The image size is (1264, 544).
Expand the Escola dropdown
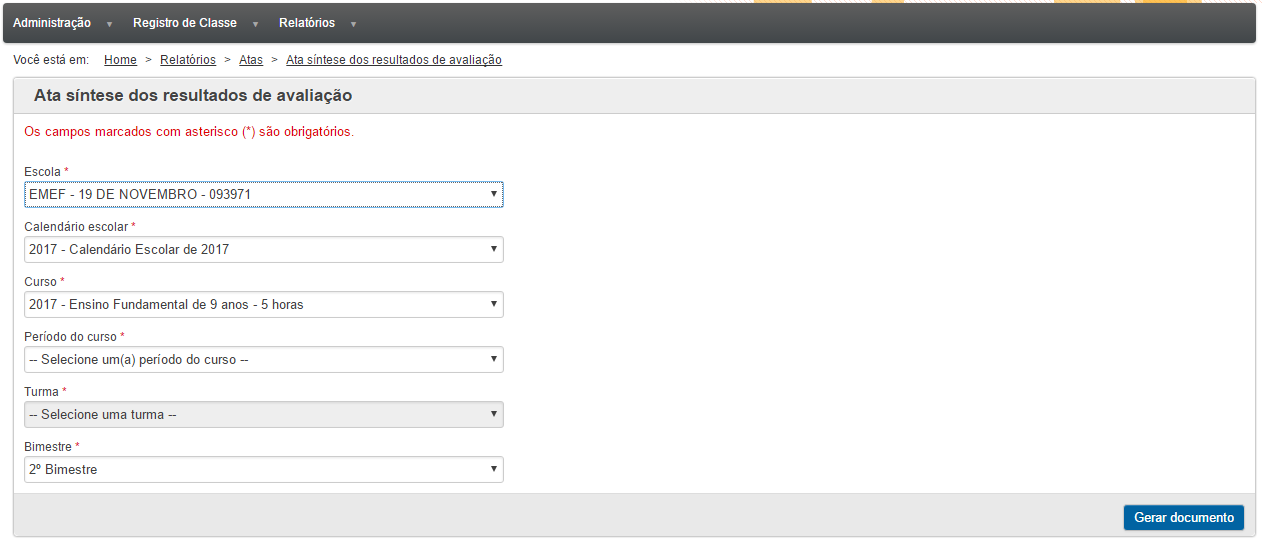point(264,194)
